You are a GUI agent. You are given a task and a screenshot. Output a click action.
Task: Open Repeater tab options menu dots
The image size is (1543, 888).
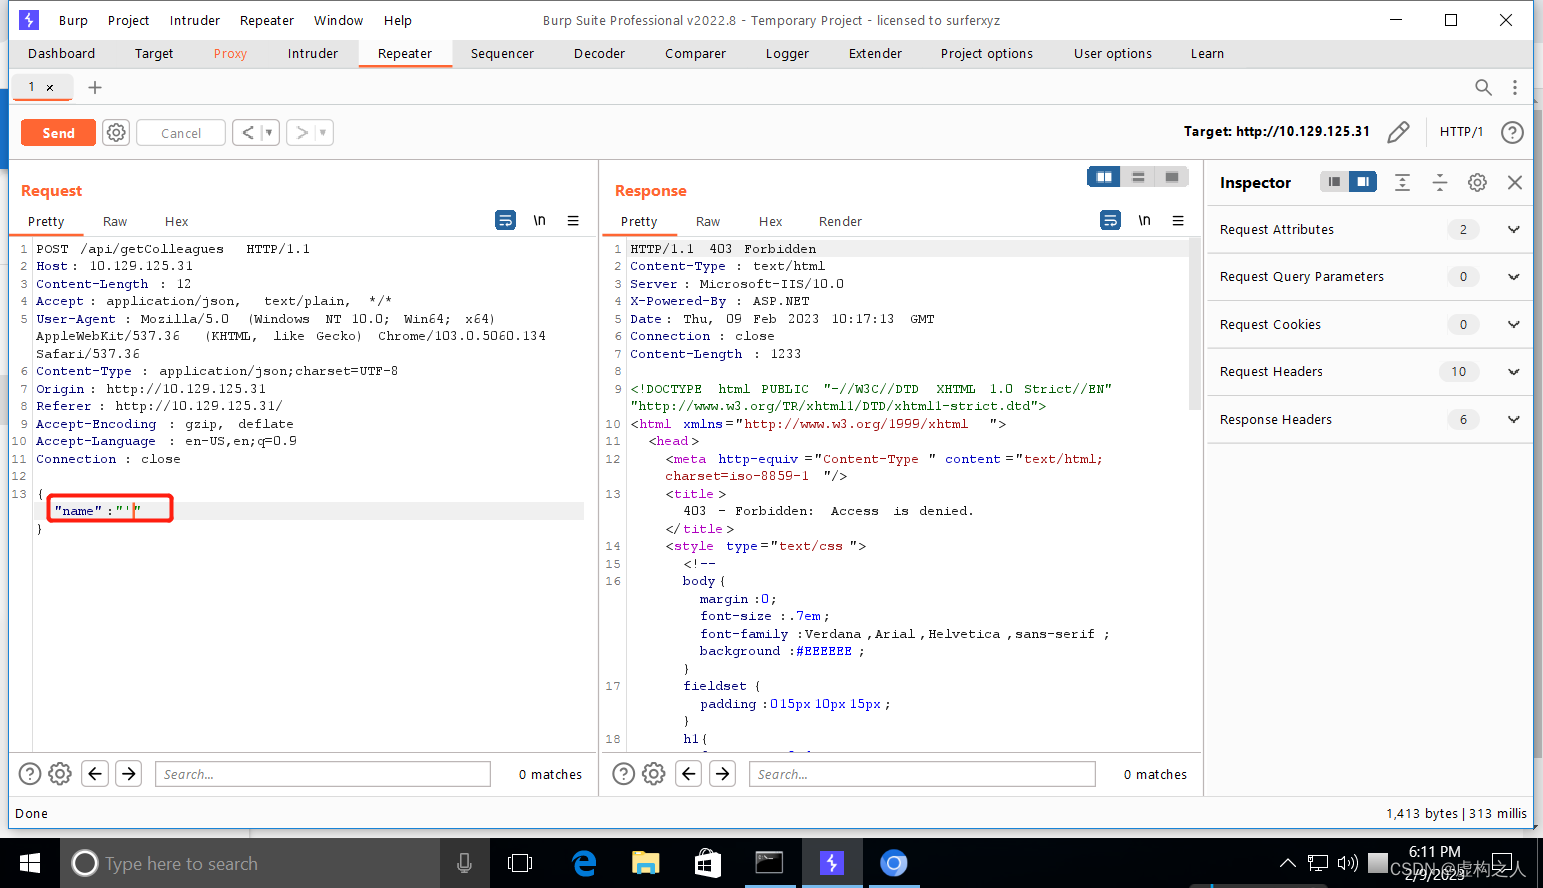pyautogui.click(x=1515, y=88)
